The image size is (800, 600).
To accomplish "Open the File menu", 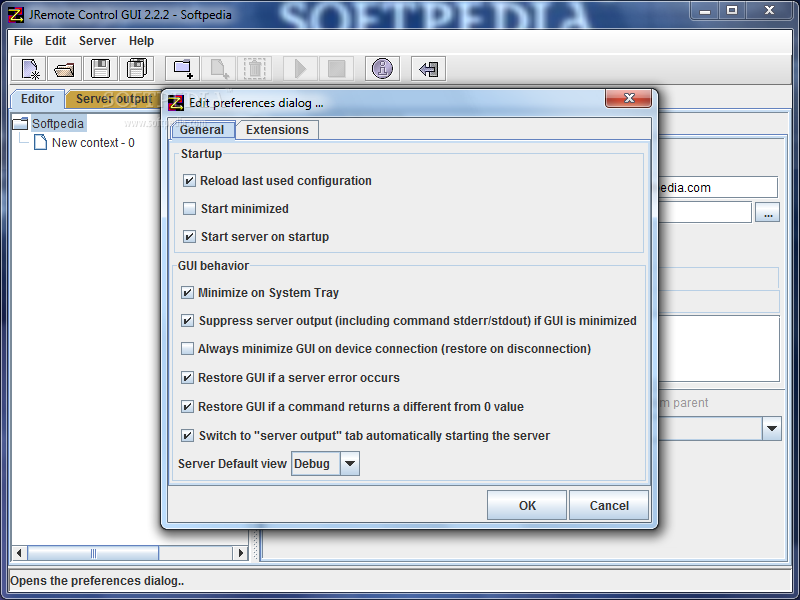I will (23, 41).
